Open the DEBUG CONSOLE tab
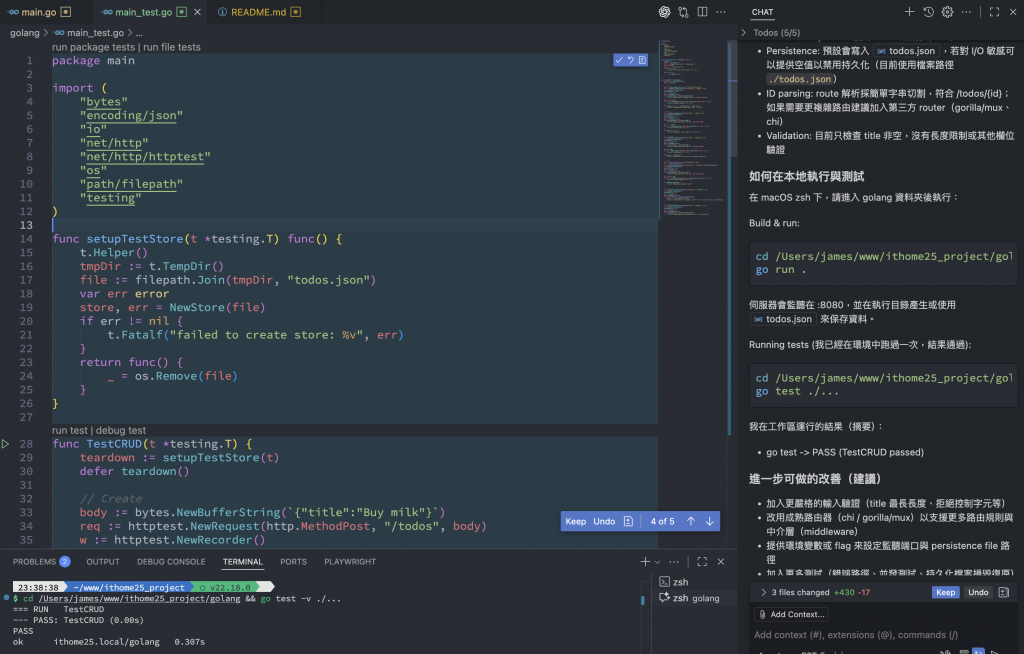 171,562
